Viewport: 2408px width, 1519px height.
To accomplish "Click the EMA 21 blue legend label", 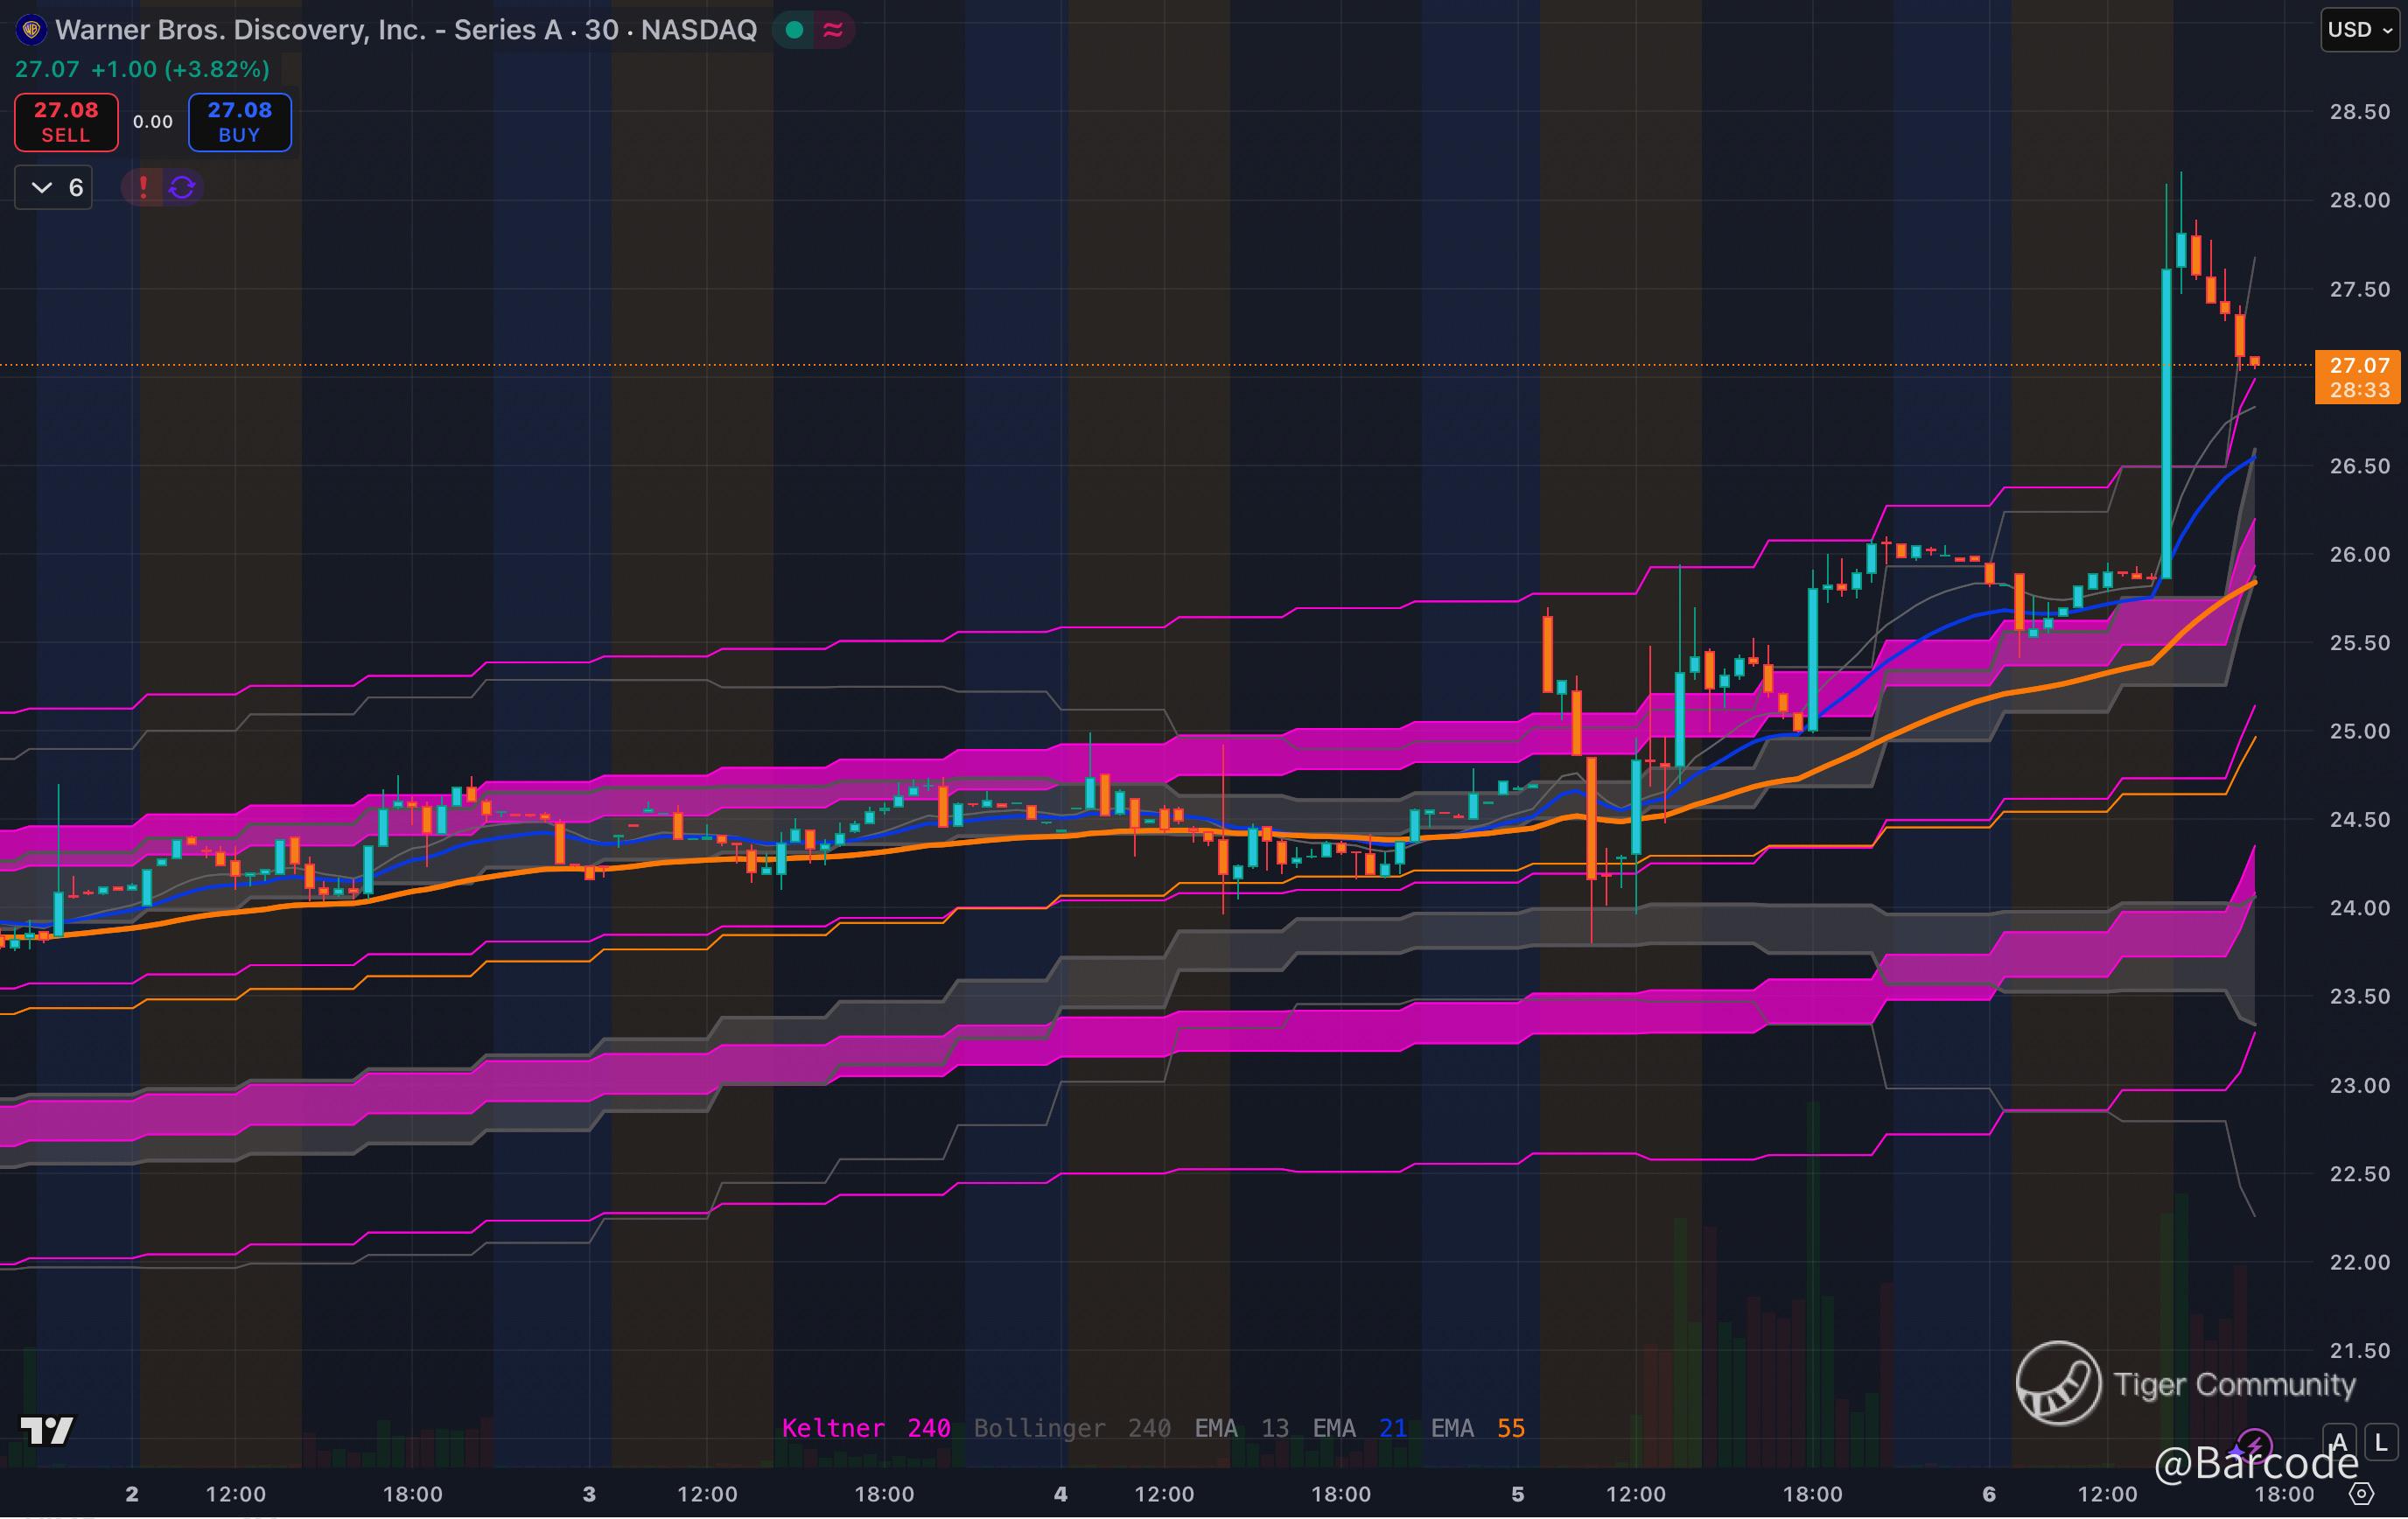I will point(1359,1428).
